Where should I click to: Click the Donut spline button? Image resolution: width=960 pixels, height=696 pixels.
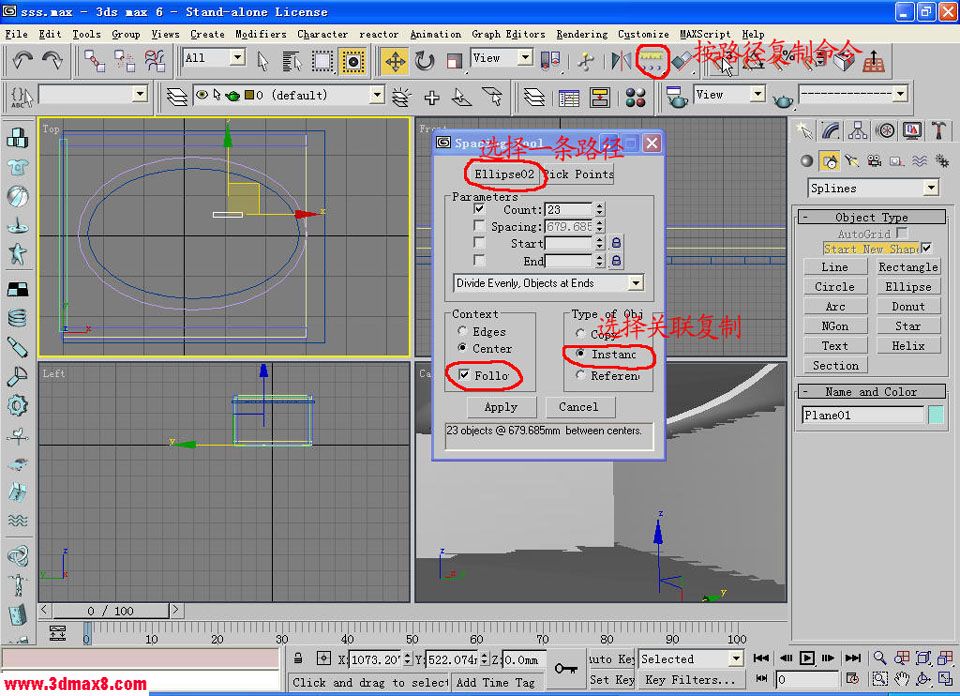(x=908, y=307)
